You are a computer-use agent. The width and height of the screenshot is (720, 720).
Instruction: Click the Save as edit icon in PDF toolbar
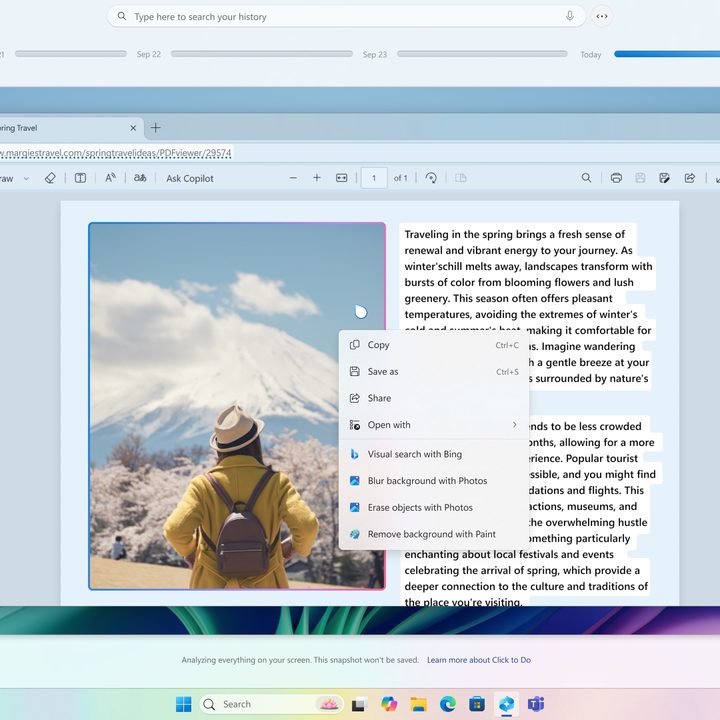point(664,178)
